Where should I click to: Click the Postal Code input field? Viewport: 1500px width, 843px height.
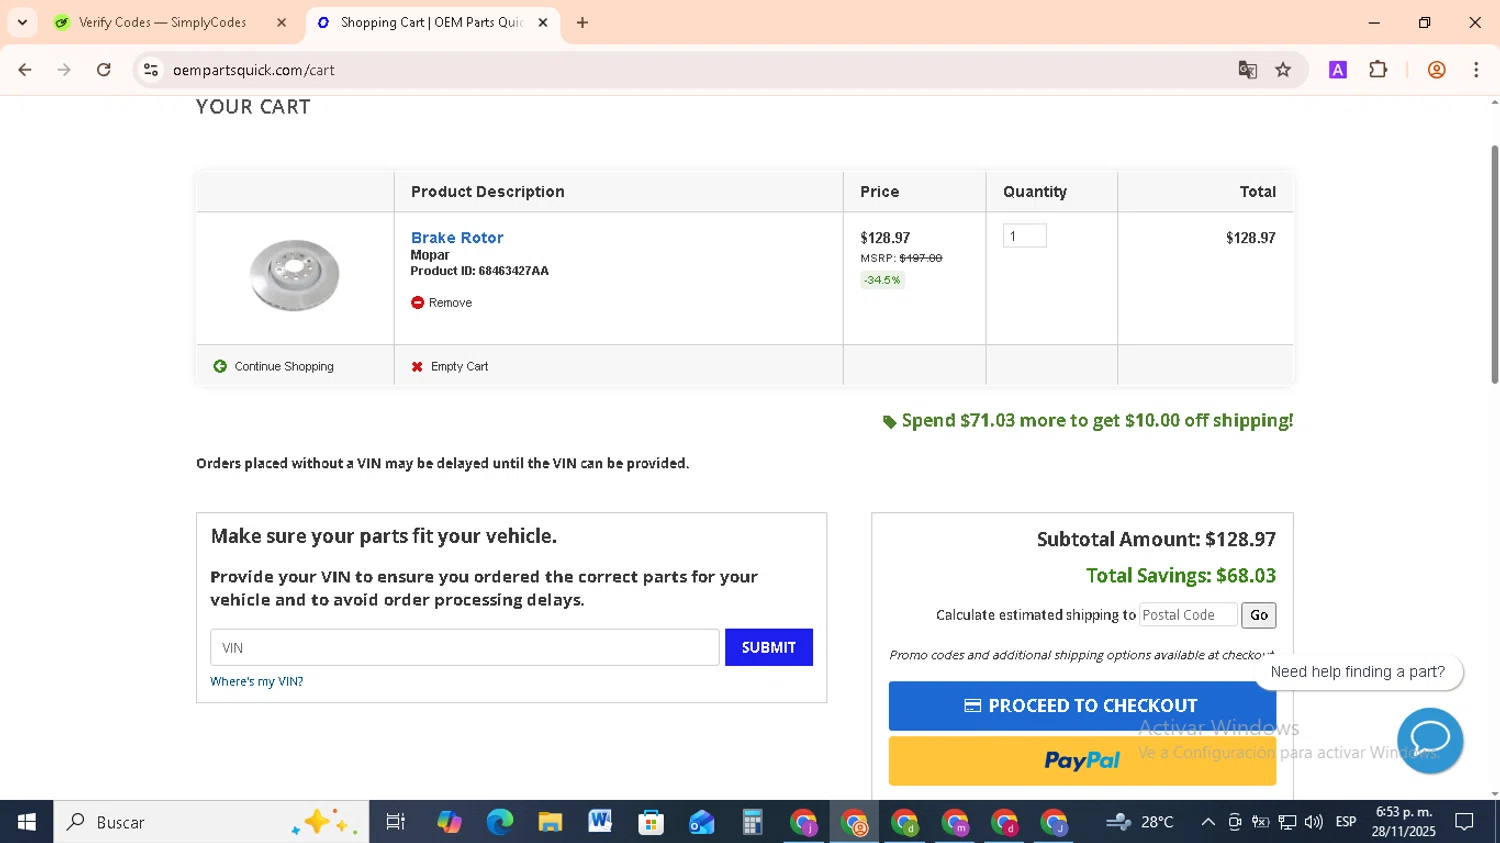click(x=1188, y=615)
